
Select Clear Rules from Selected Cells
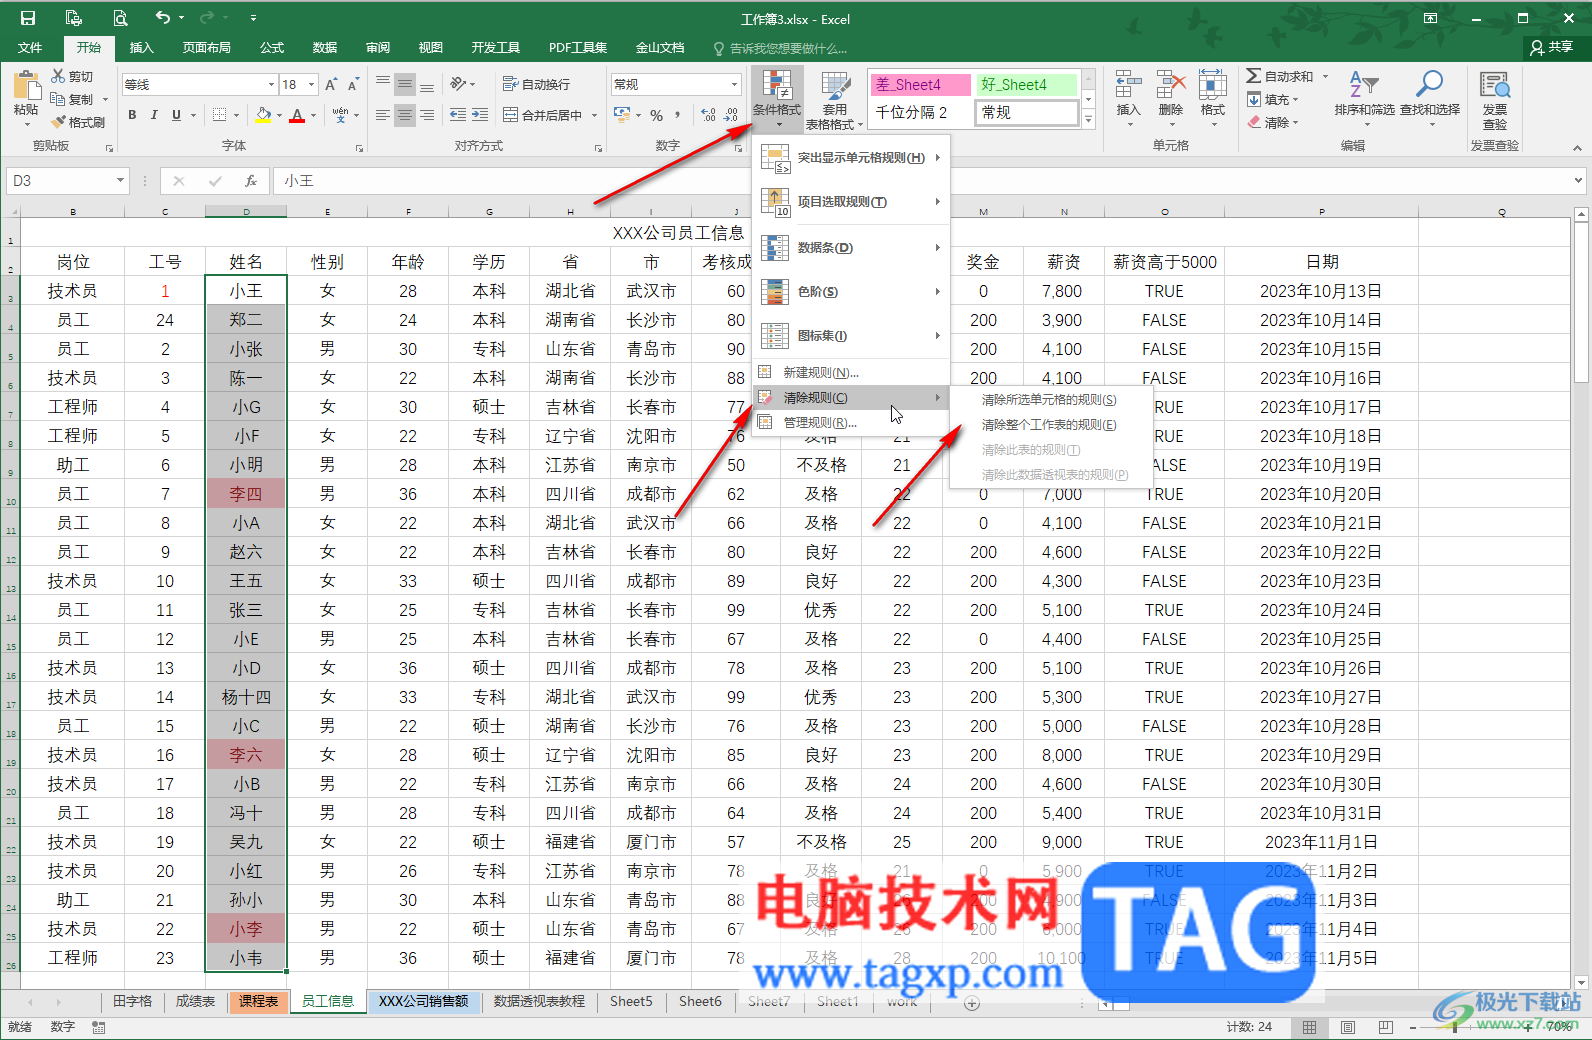coord(1049,400)
